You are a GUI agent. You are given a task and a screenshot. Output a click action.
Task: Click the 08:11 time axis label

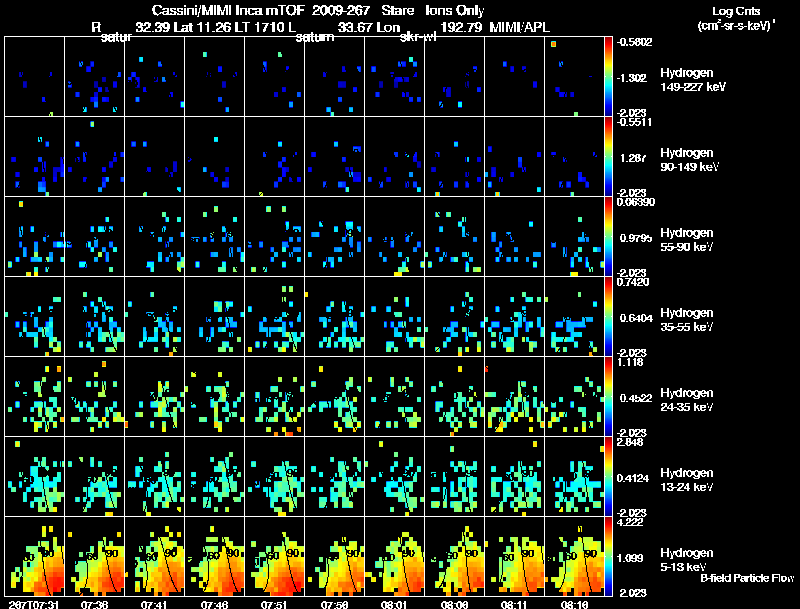514,604
